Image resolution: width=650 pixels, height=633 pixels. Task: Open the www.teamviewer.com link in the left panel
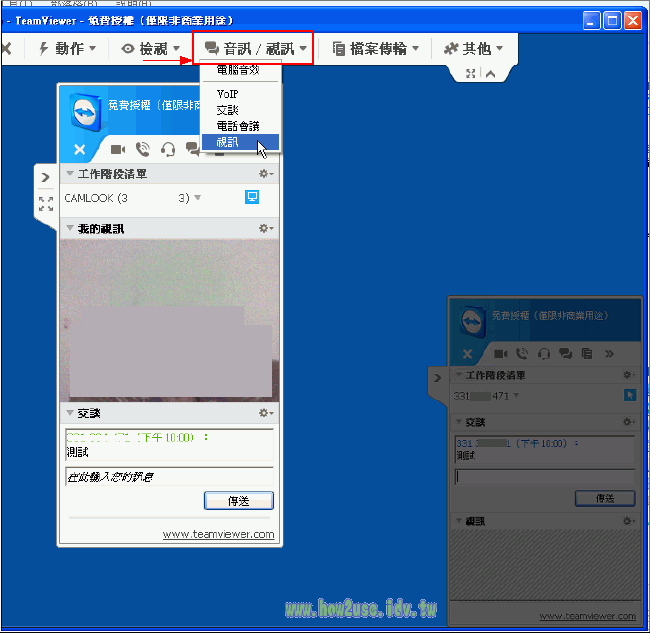pos(218,535)
